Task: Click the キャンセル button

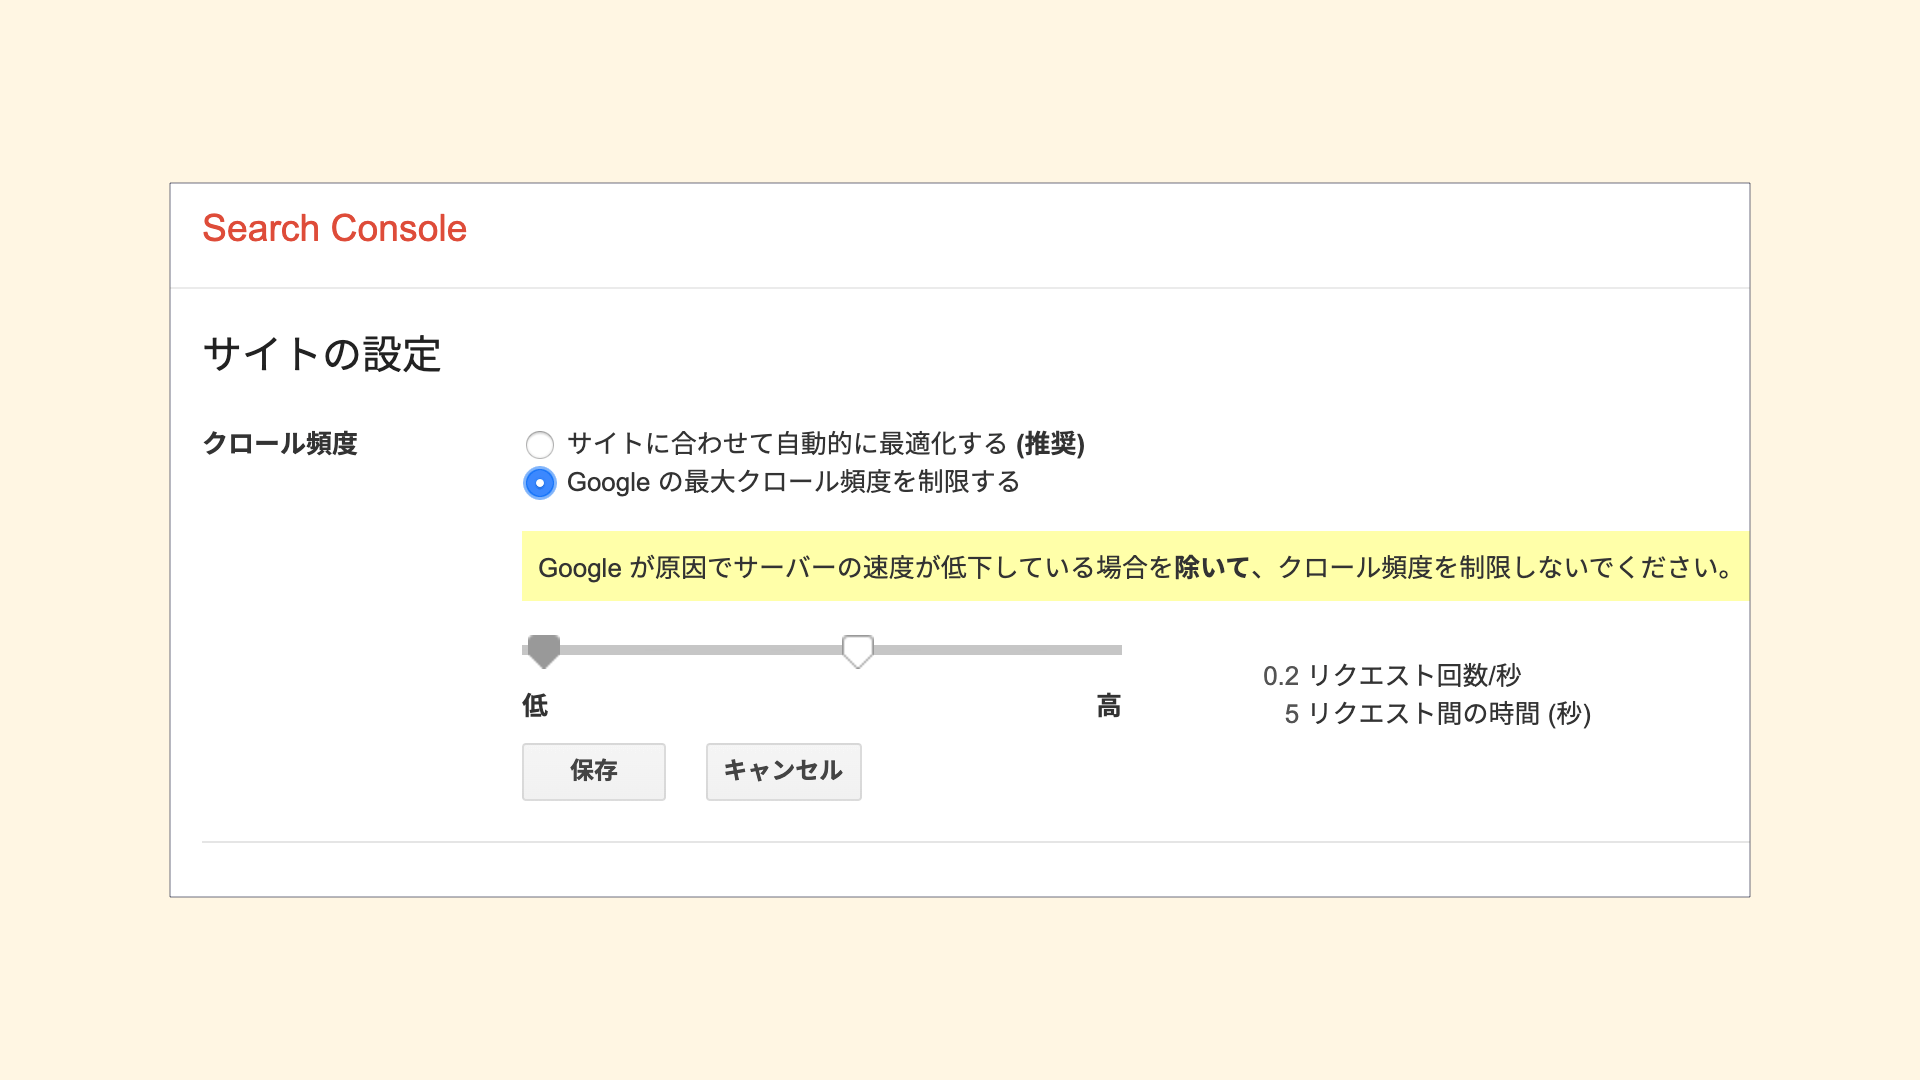Action: 784,771
